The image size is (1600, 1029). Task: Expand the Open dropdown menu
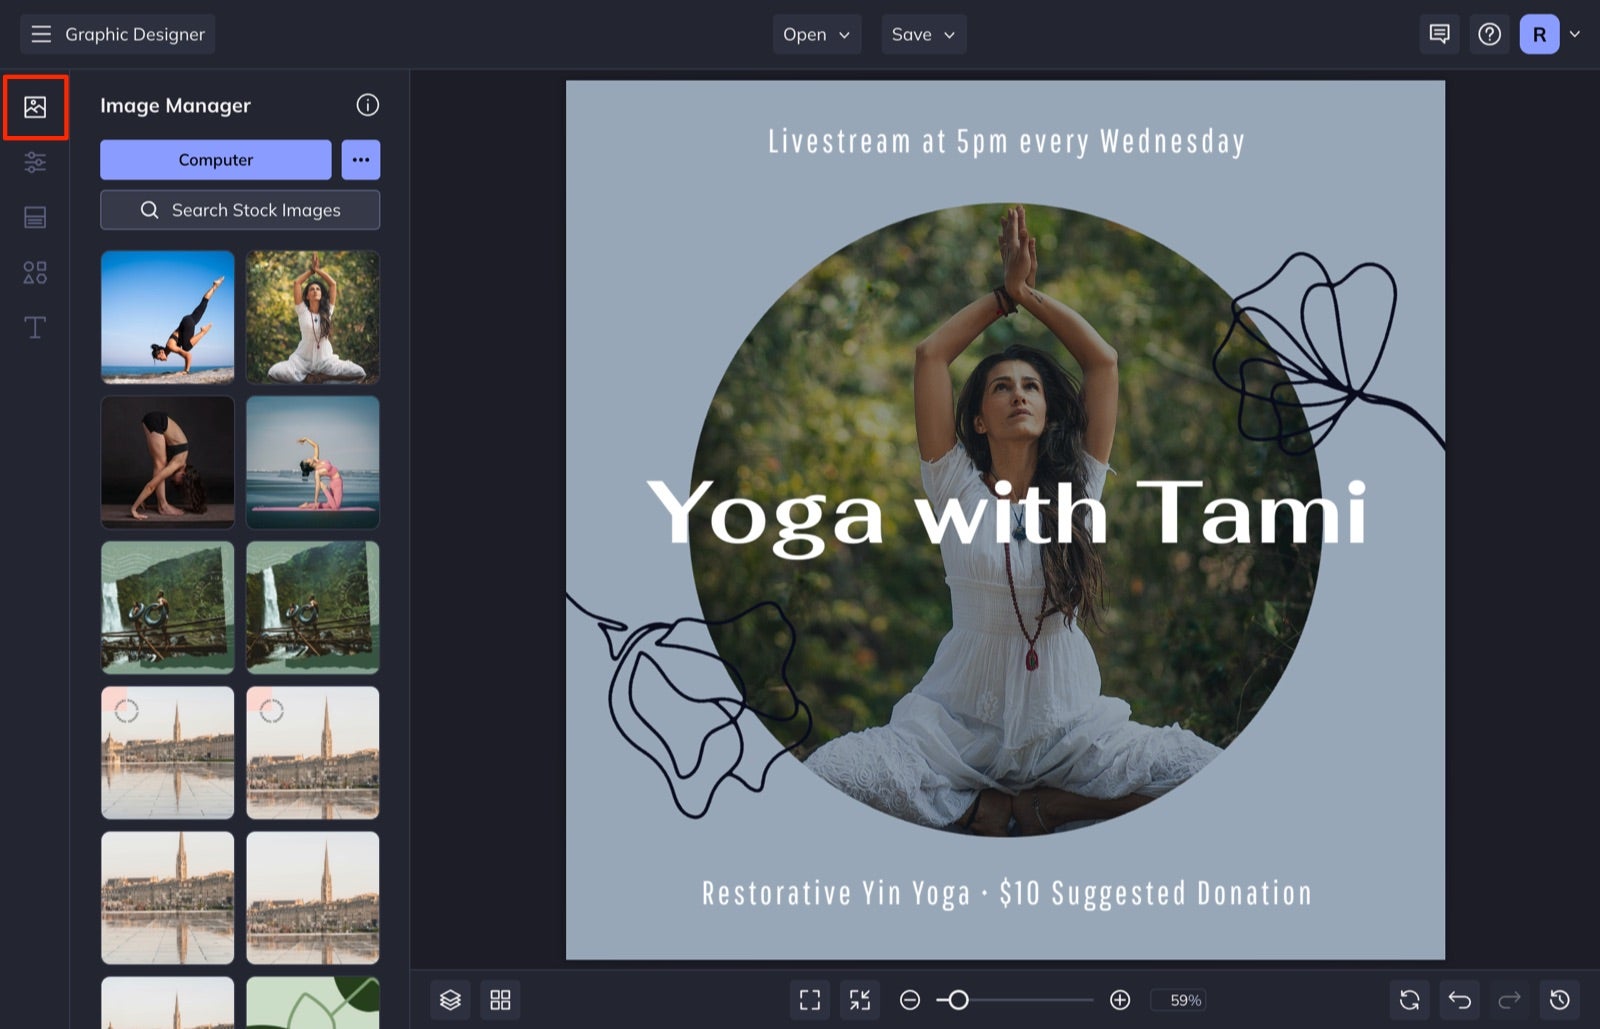tap(816, 34)
